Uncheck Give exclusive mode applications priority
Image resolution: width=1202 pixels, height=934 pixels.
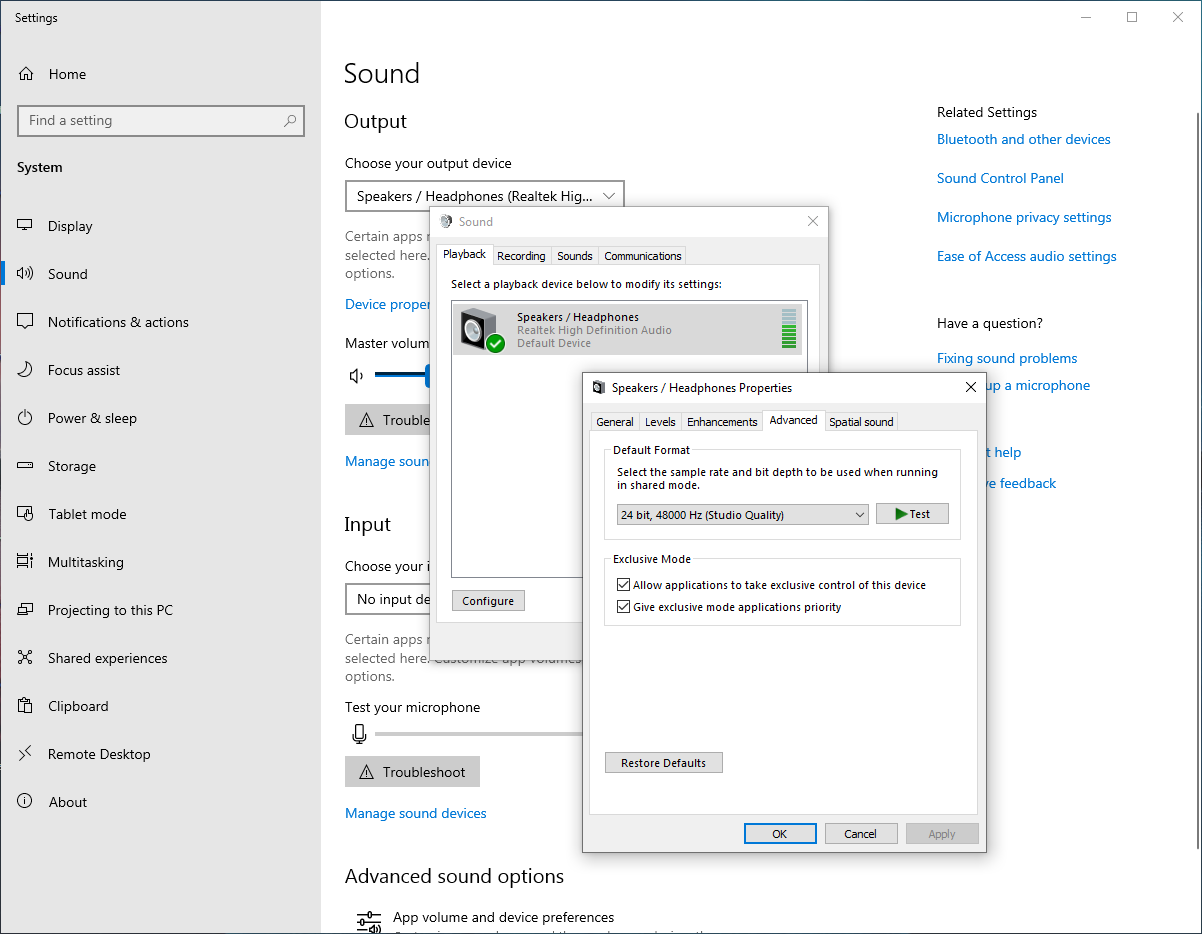624,607
